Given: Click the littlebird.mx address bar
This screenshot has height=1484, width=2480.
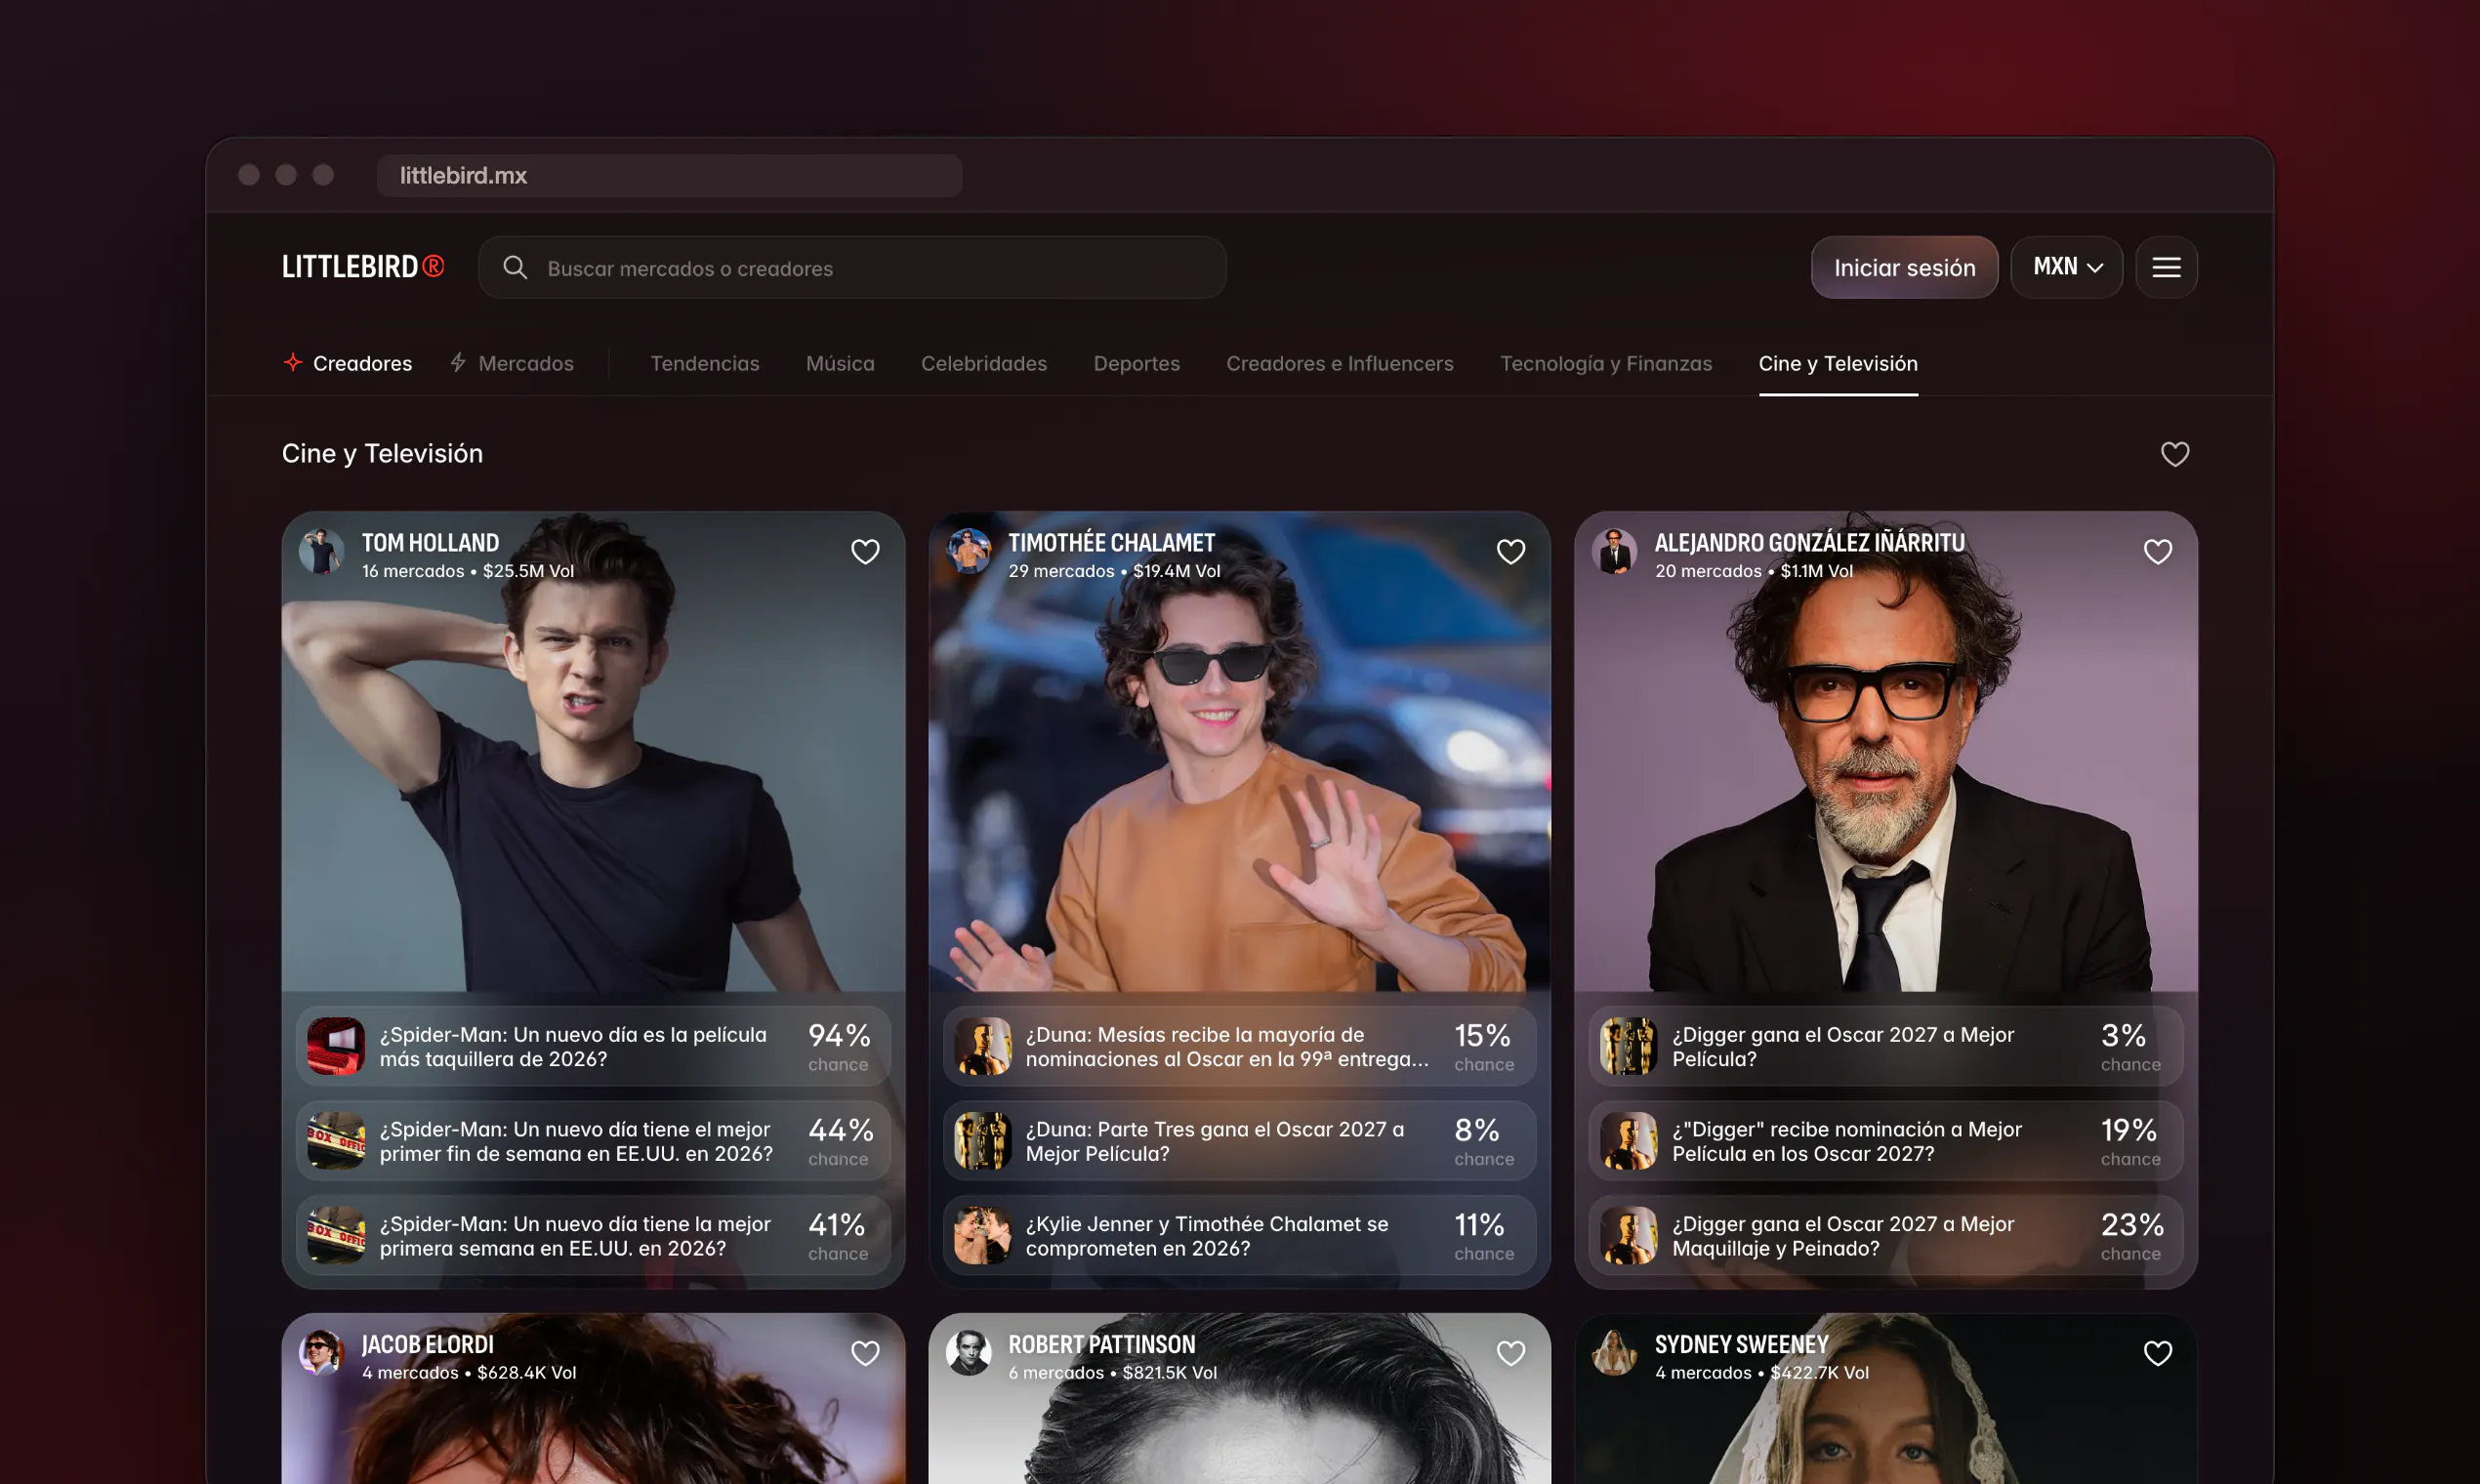Looking at the screenshot, I should tap(669, 175).
